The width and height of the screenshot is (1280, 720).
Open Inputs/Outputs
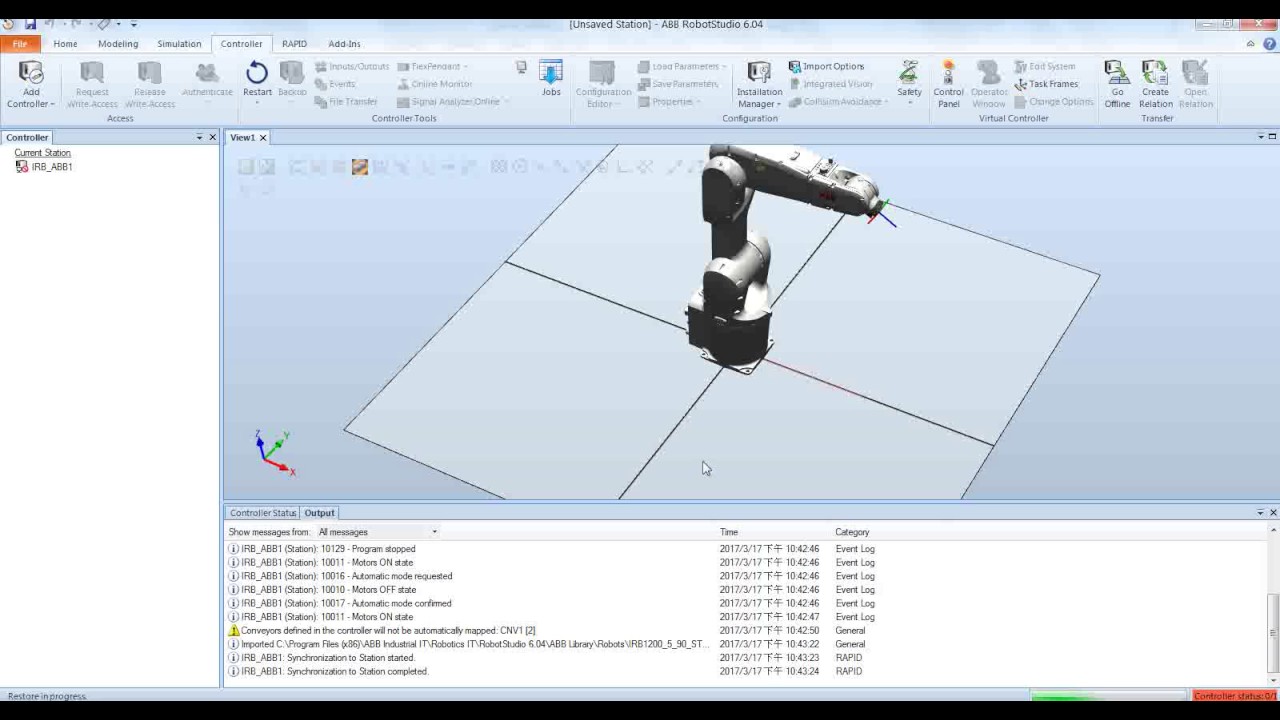pyautogui.click(x=352, y=67)
